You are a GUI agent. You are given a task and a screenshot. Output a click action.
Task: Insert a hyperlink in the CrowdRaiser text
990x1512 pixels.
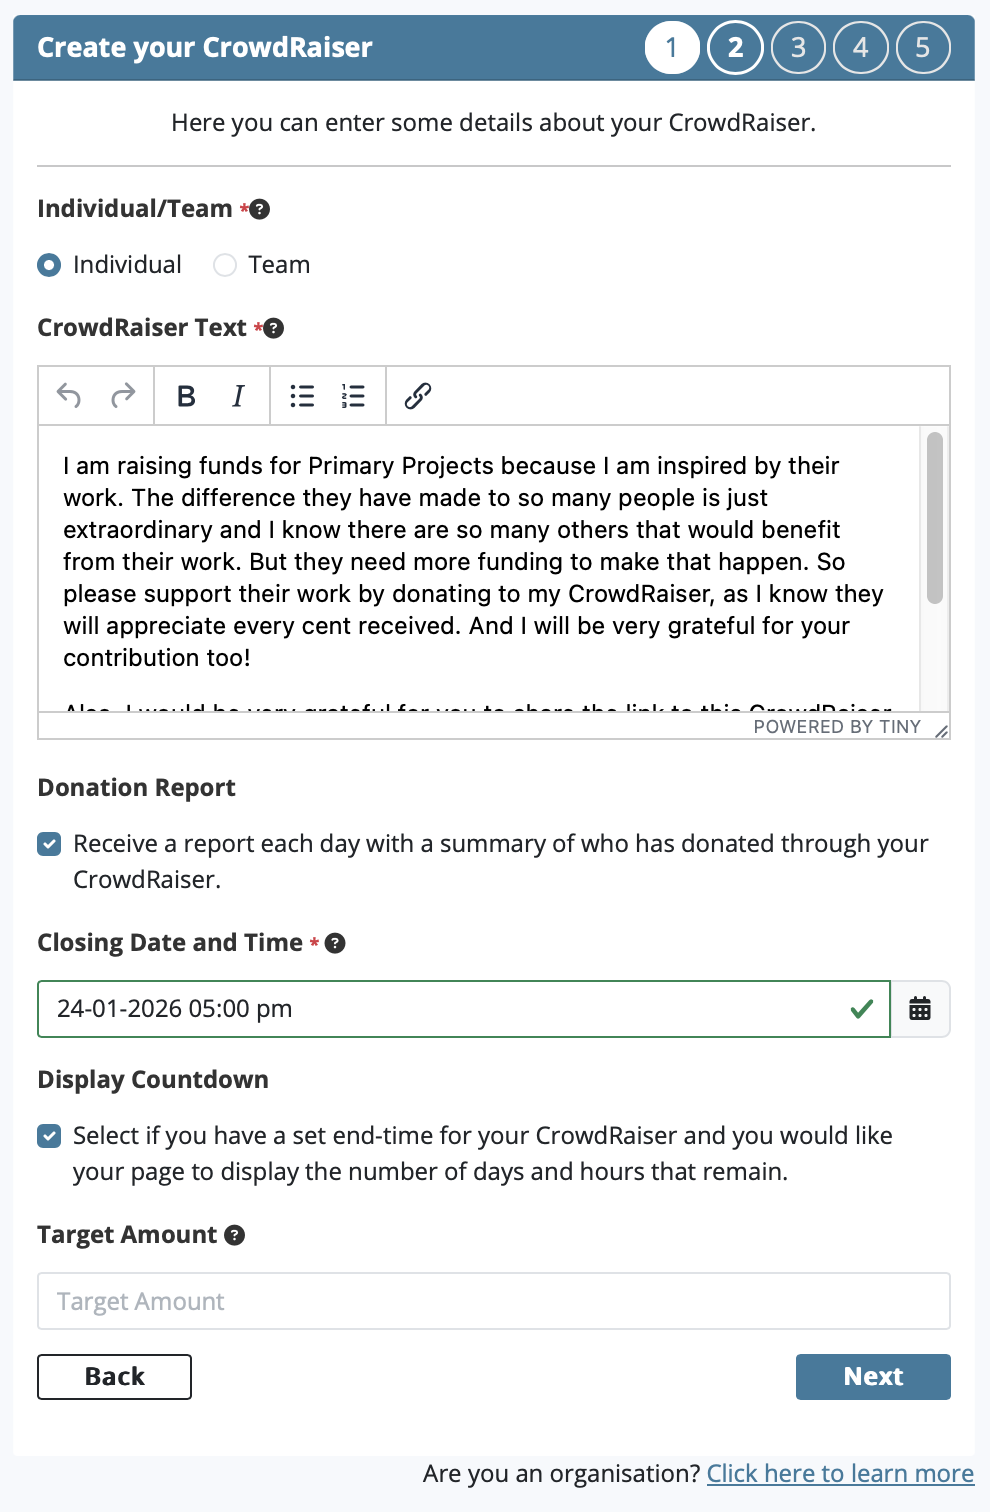pyautogui.click(x=417, y=396)
